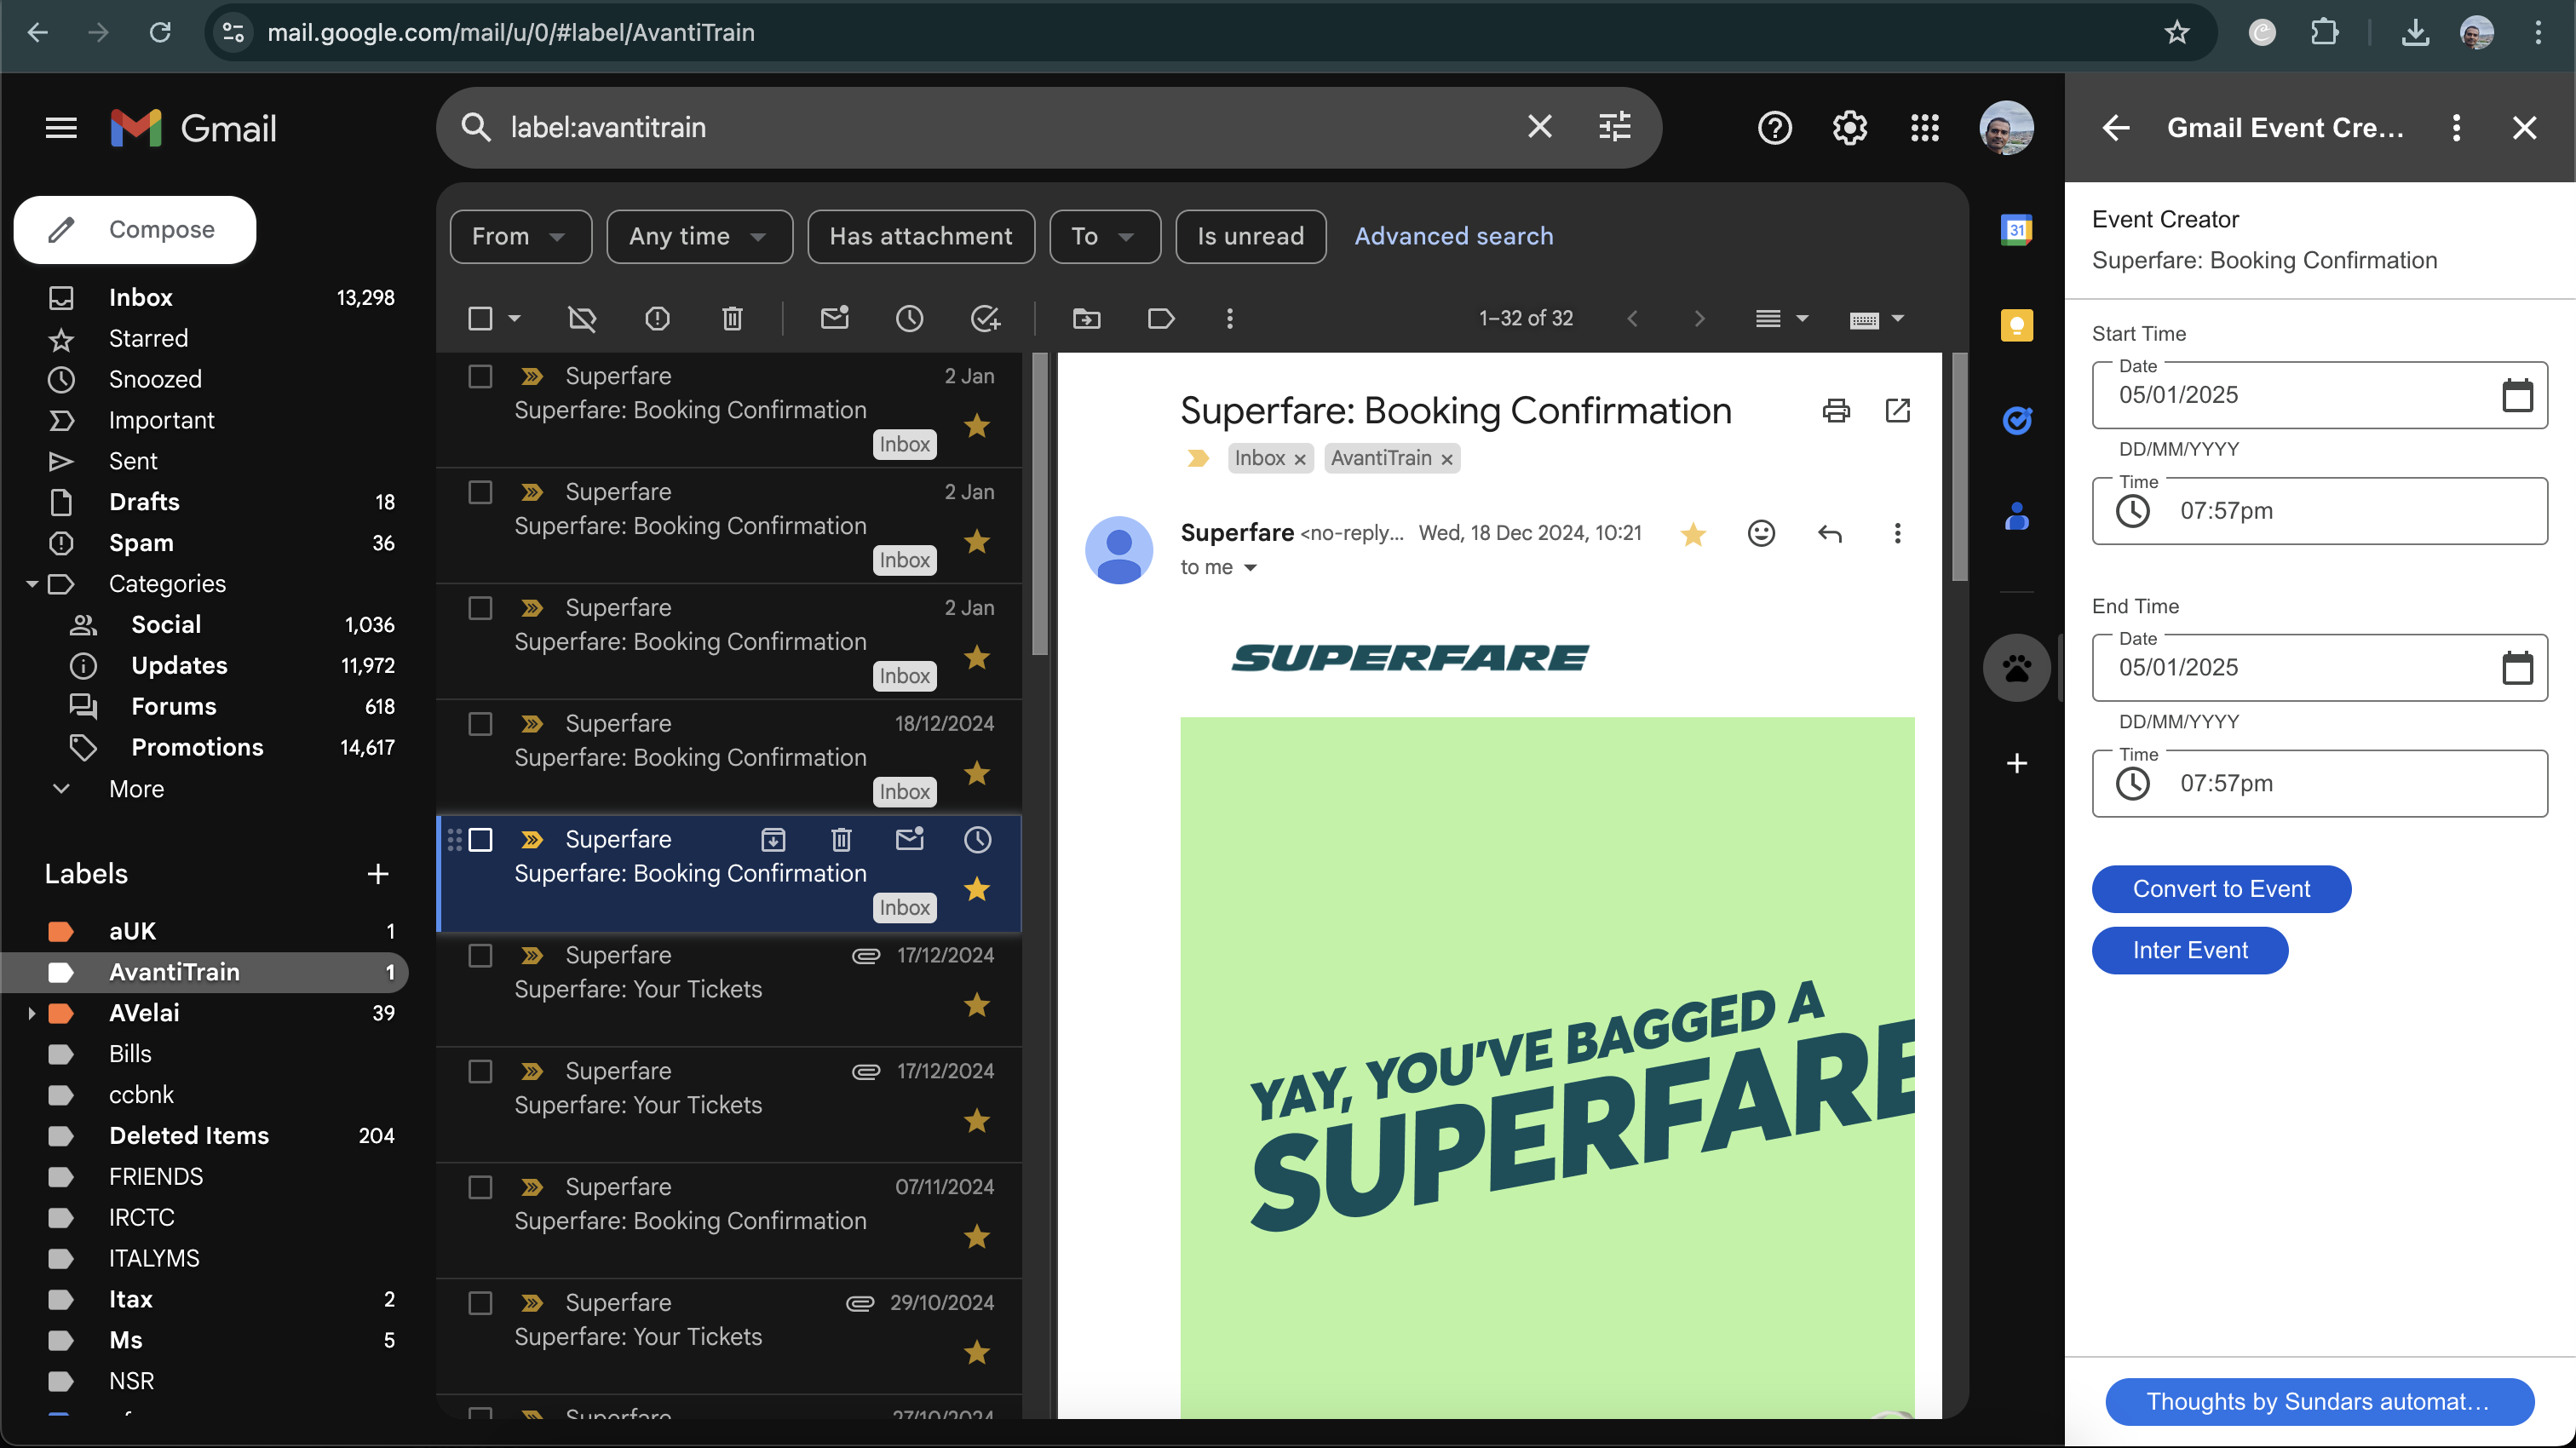This screenshot has width=2576, height=1448.
Task: Click the delete trash icon in toolbar
Action: click(x=732, y=319)
